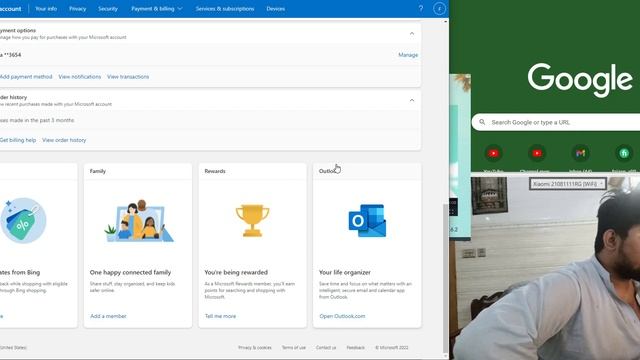Open the help question mark icon
This screenshot has width=640, height=360.
pos(421,9)
